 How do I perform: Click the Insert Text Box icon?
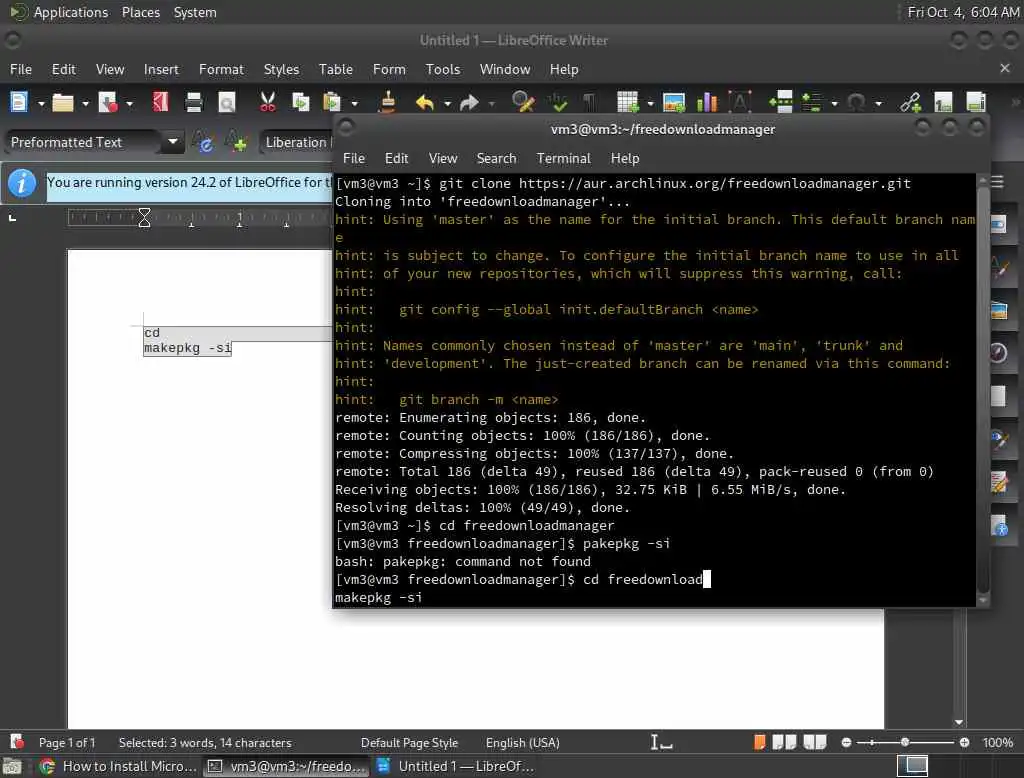[x=740, y=103]
